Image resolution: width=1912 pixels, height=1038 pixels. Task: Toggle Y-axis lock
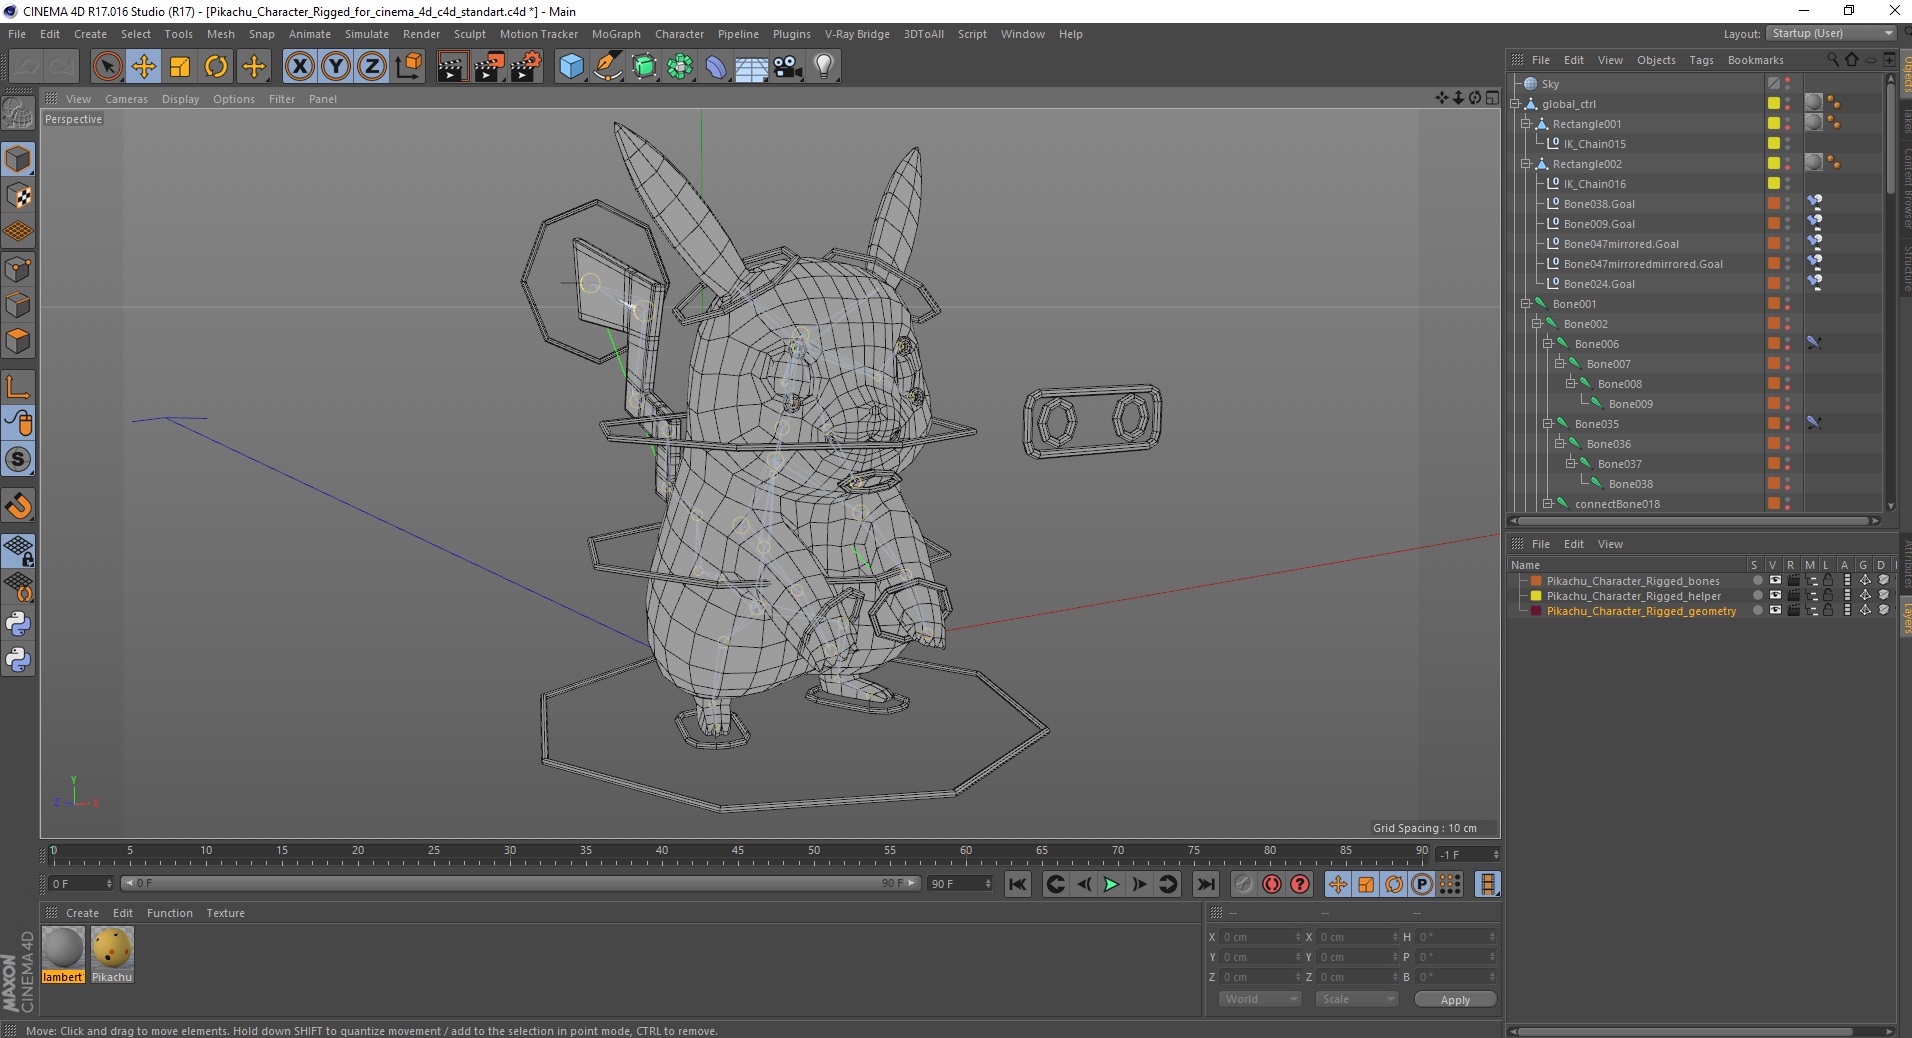click(336, 67)
